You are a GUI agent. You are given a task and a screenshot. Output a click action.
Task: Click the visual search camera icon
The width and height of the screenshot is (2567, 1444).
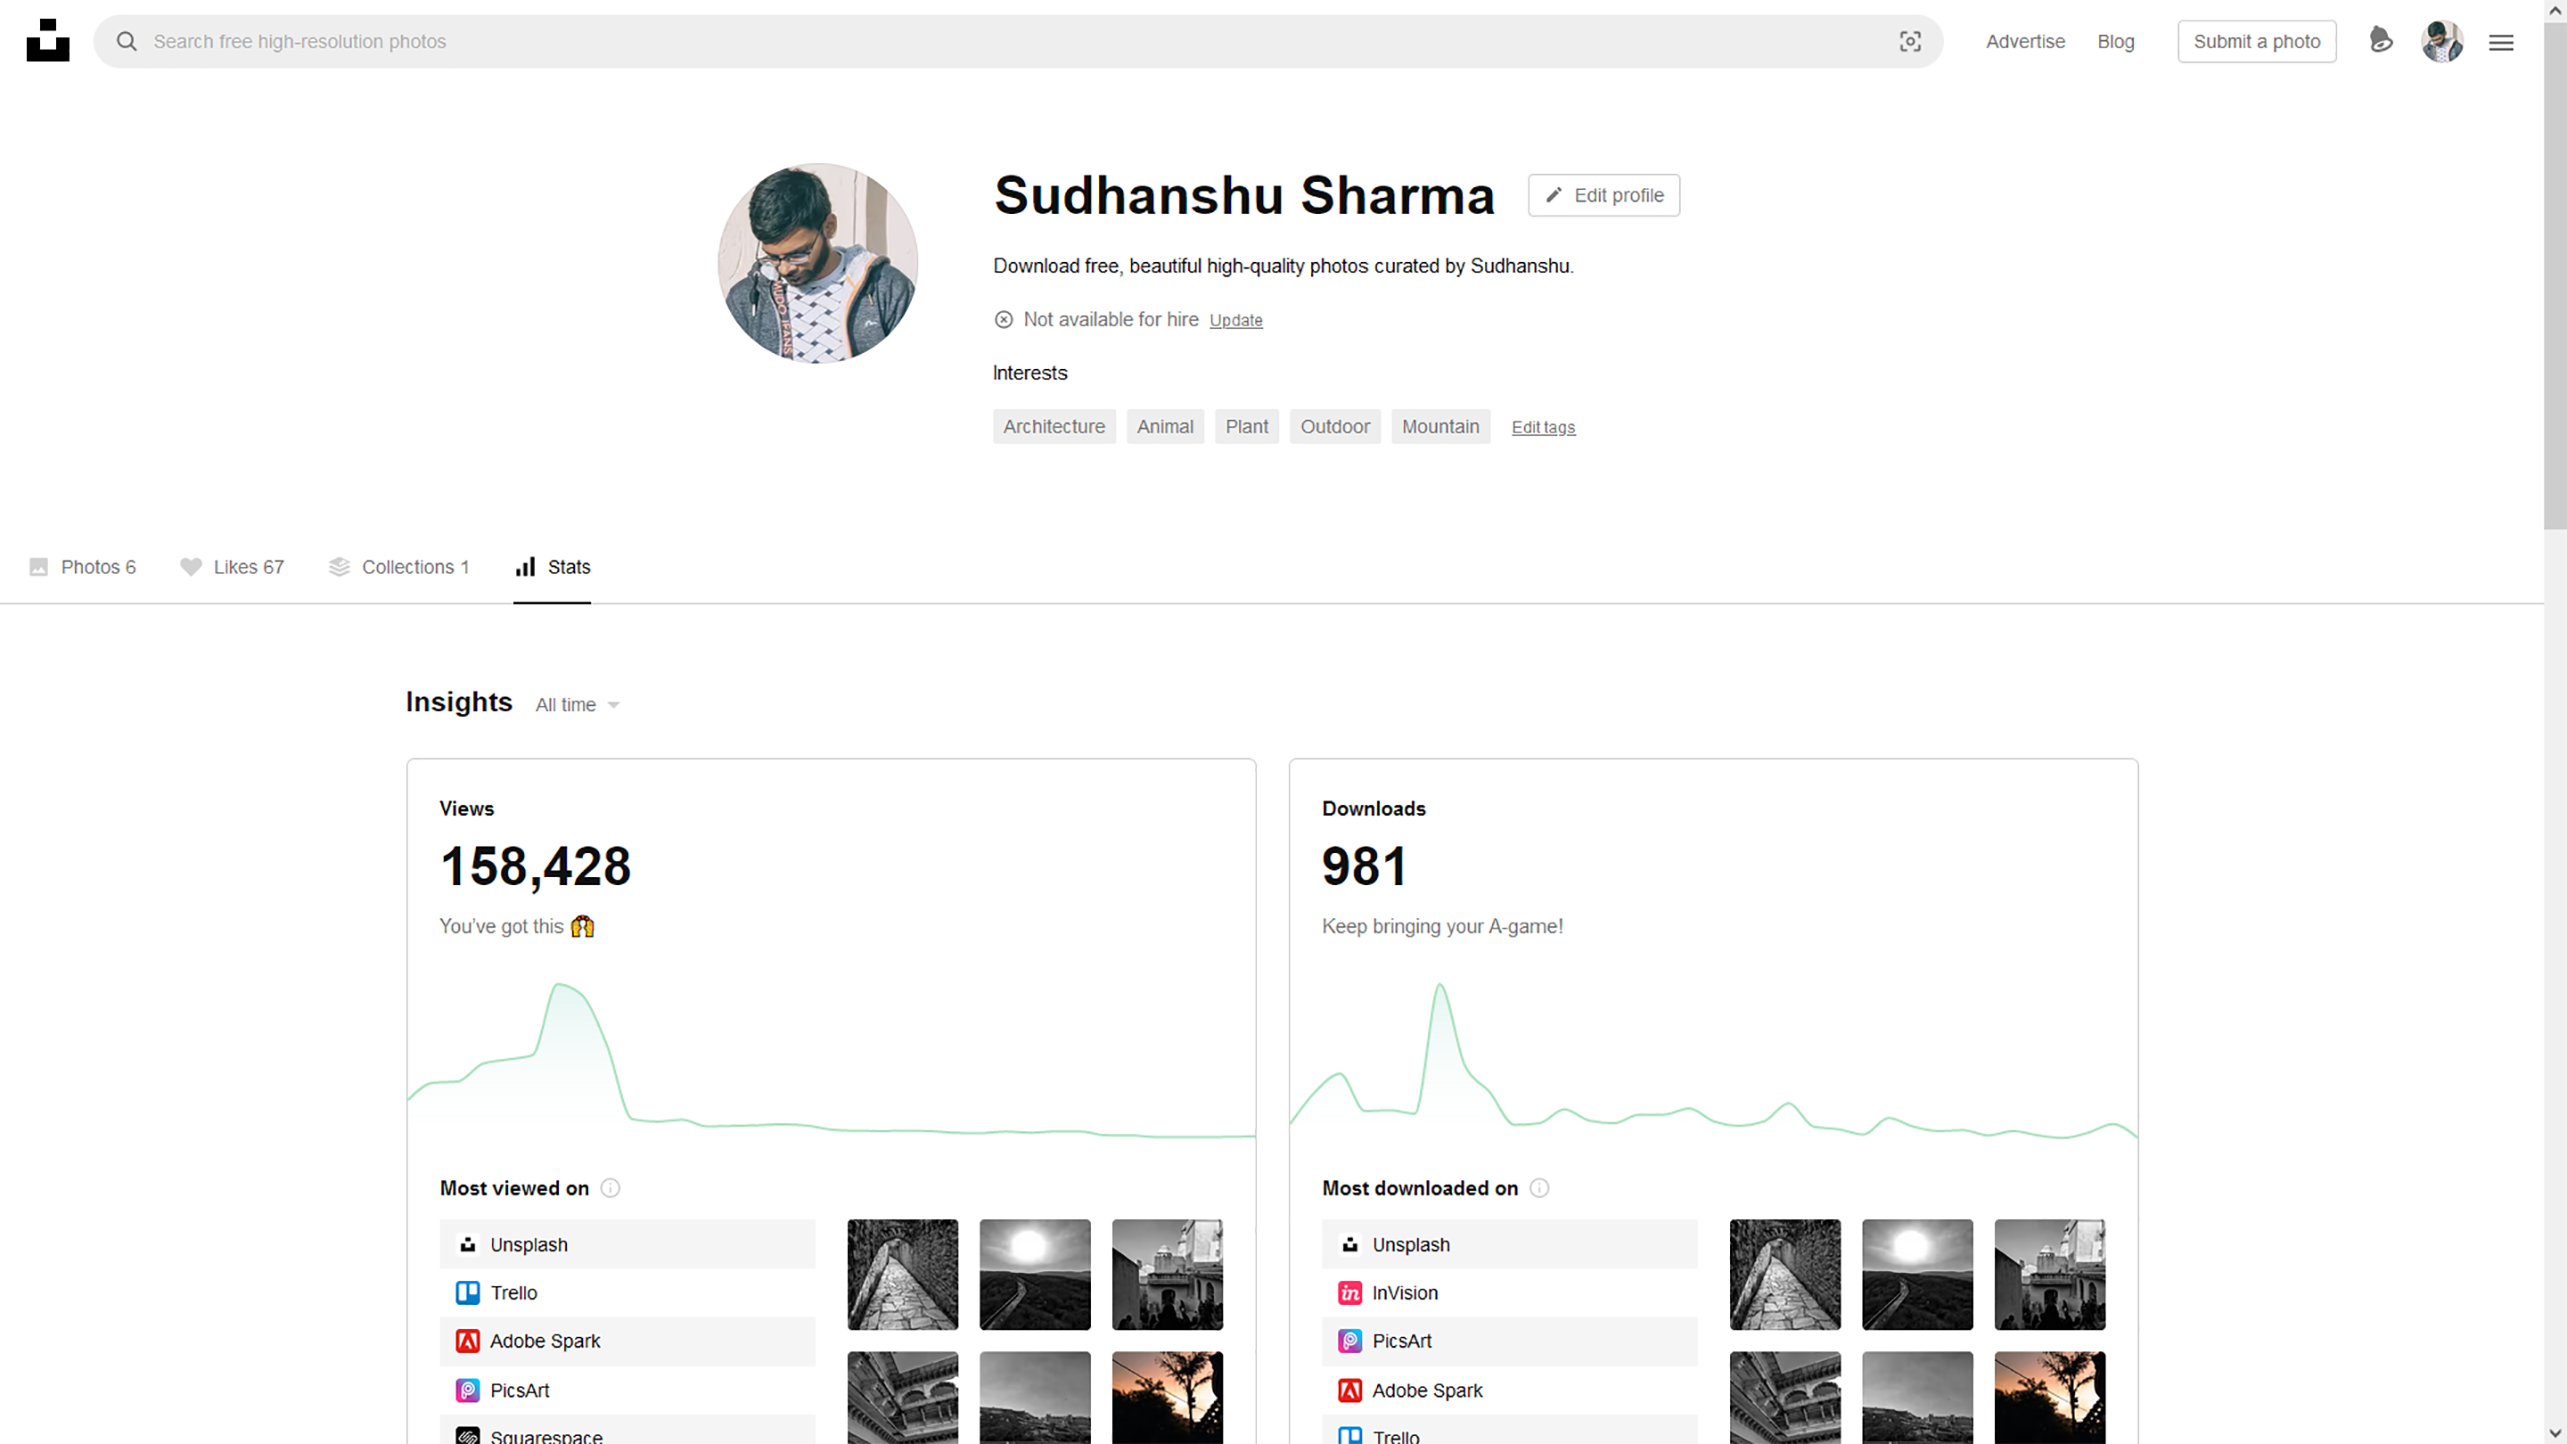tap(1910, 41)
